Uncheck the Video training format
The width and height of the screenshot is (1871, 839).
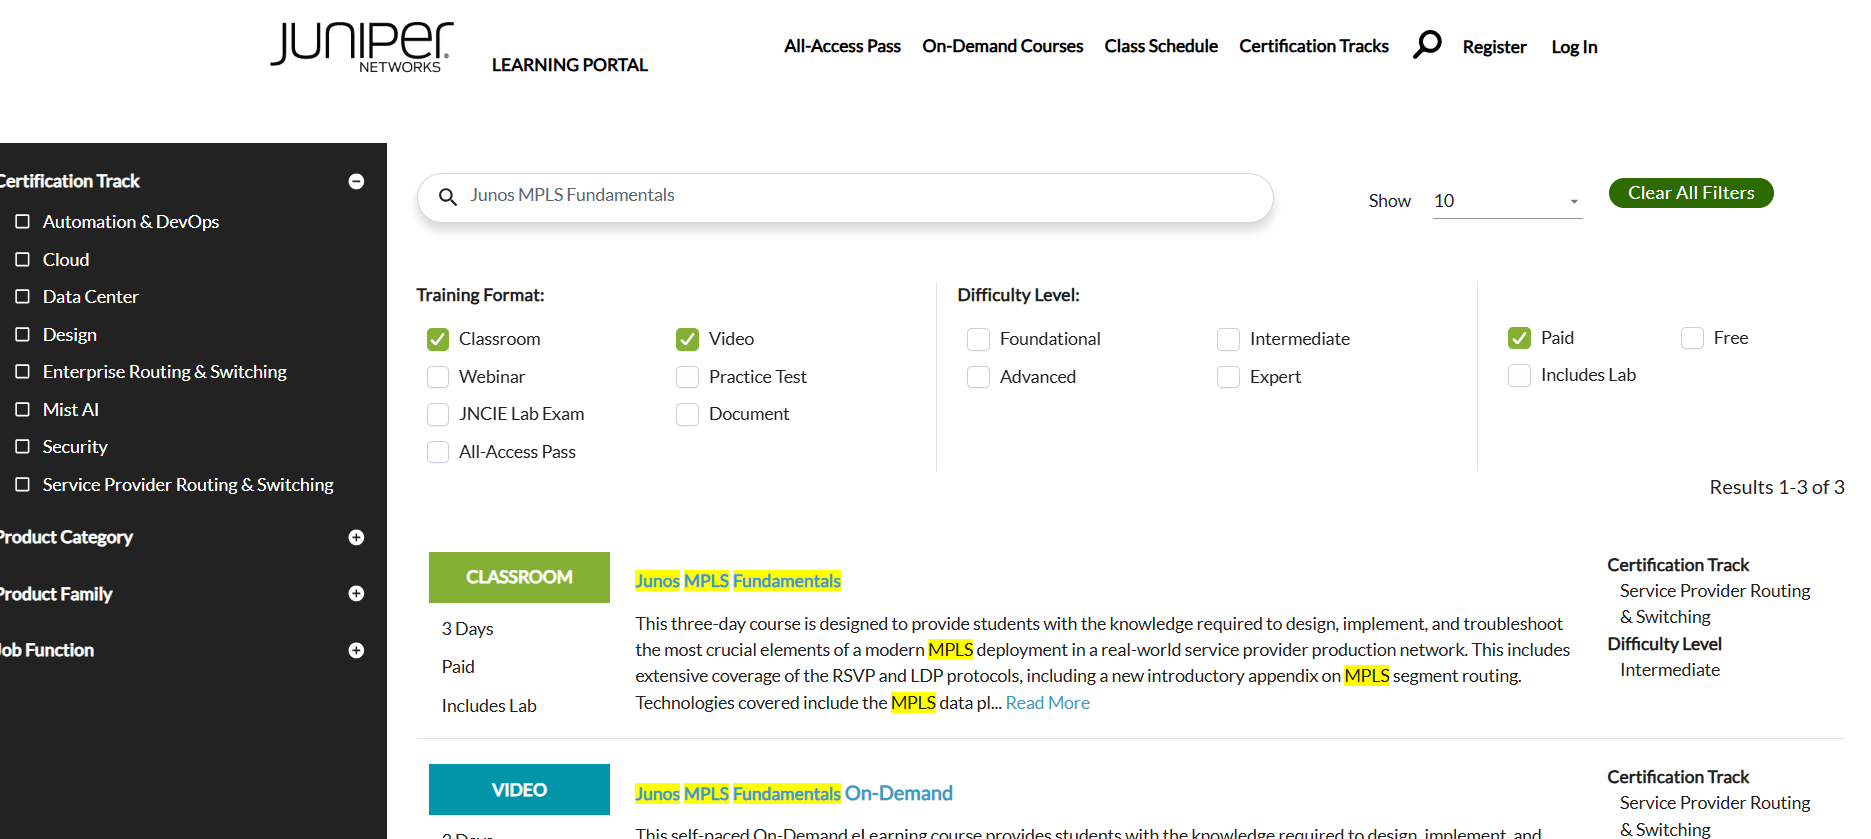pos(687,339)
